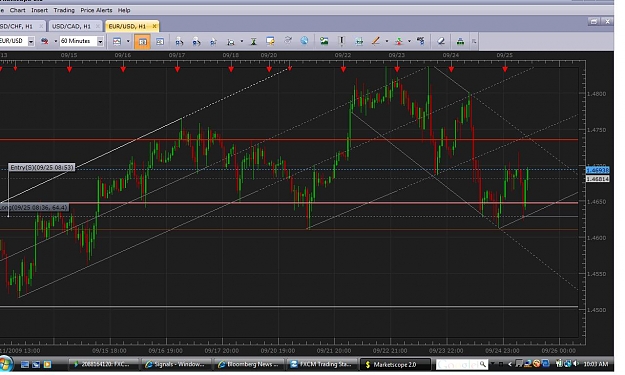The image size is (625, 375).
Task: Click the 1.4800 price axis label
Action: tap(596, 94)
